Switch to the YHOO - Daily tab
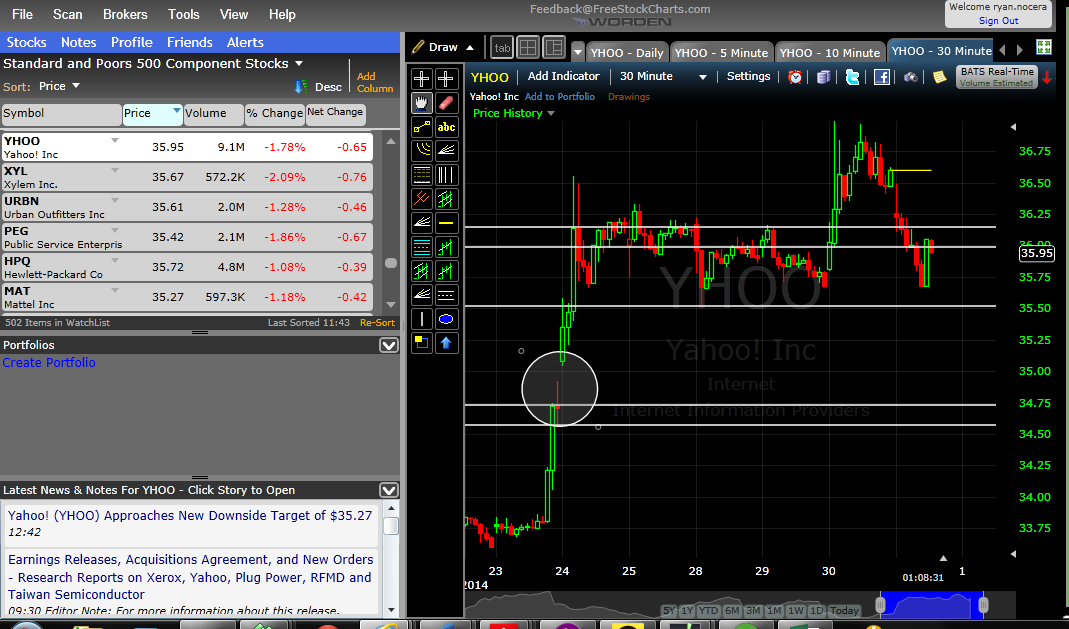Image resolution: width=1069 pixels, height=629 pixels. pyautogui.click(x=626, y=52)
